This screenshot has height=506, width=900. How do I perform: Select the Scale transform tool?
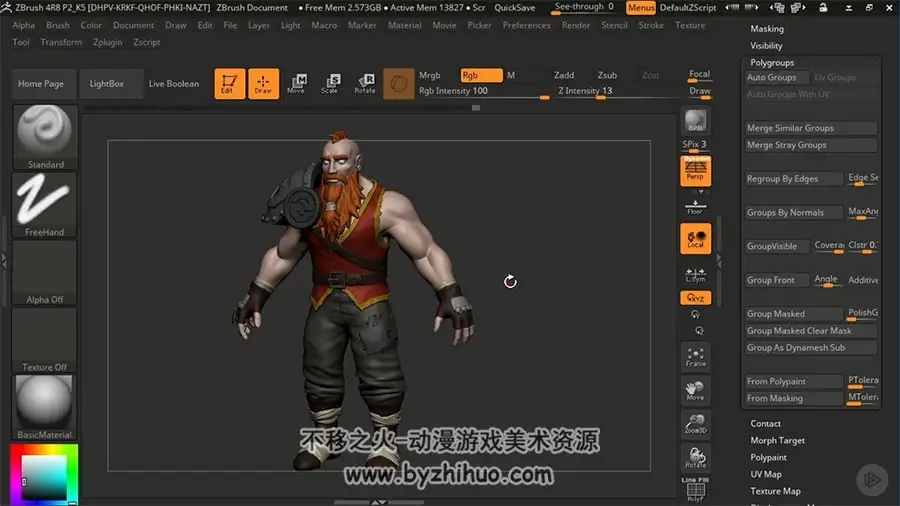[330, 84]
